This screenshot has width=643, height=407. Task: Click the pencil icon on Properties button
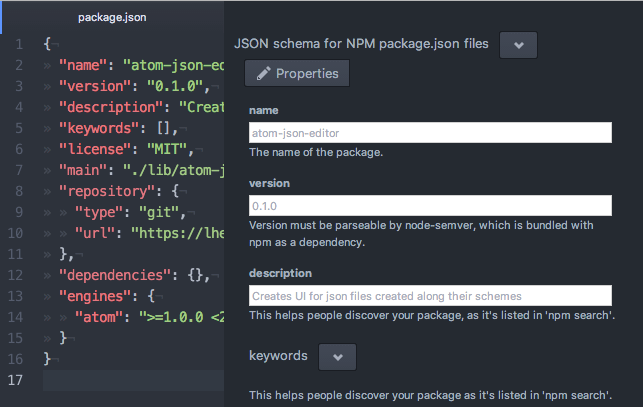click(x=264, y=74)
